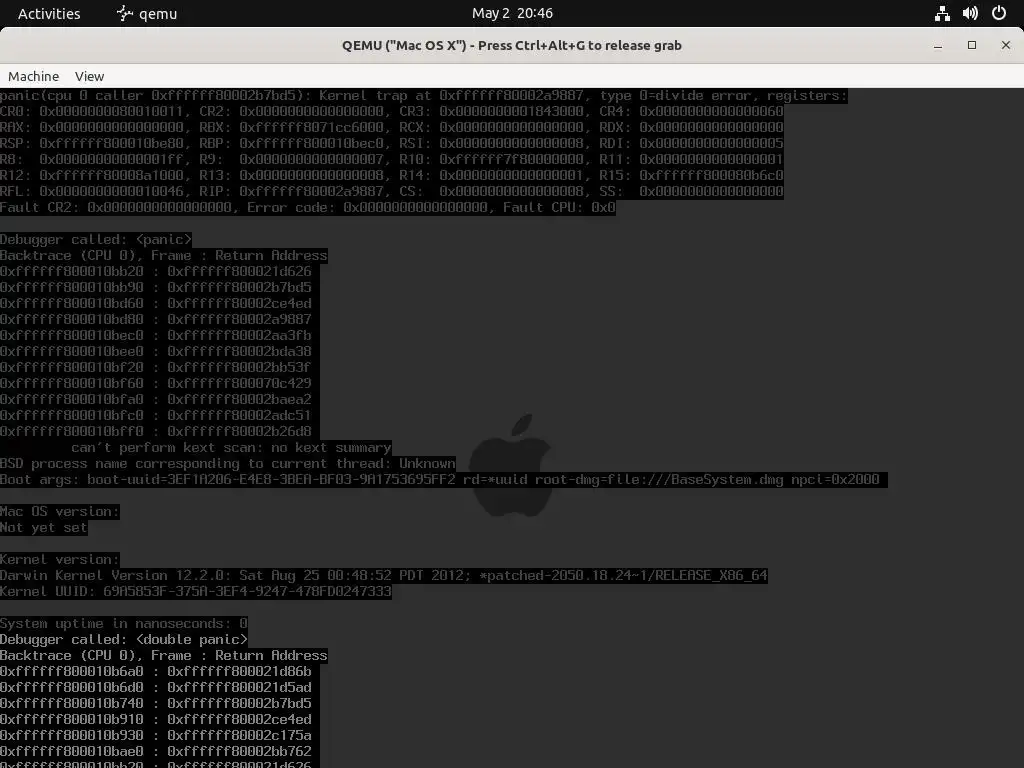This screenshot has width=1024, height=768.
Task: Click the BSD process name line
Action: tap(228, 464)
